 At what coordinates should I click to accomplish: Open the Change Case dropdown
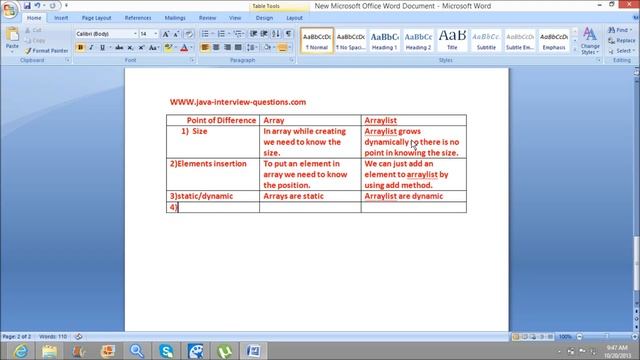click(x=153, y=48)
